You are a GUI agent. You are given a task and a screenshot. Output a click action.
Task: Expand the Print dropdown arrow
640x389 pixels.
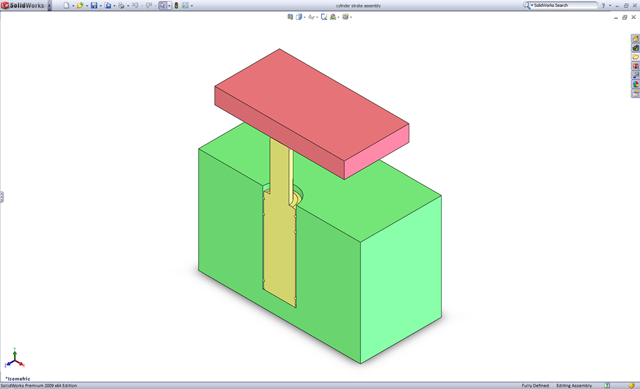pos(128,6)
